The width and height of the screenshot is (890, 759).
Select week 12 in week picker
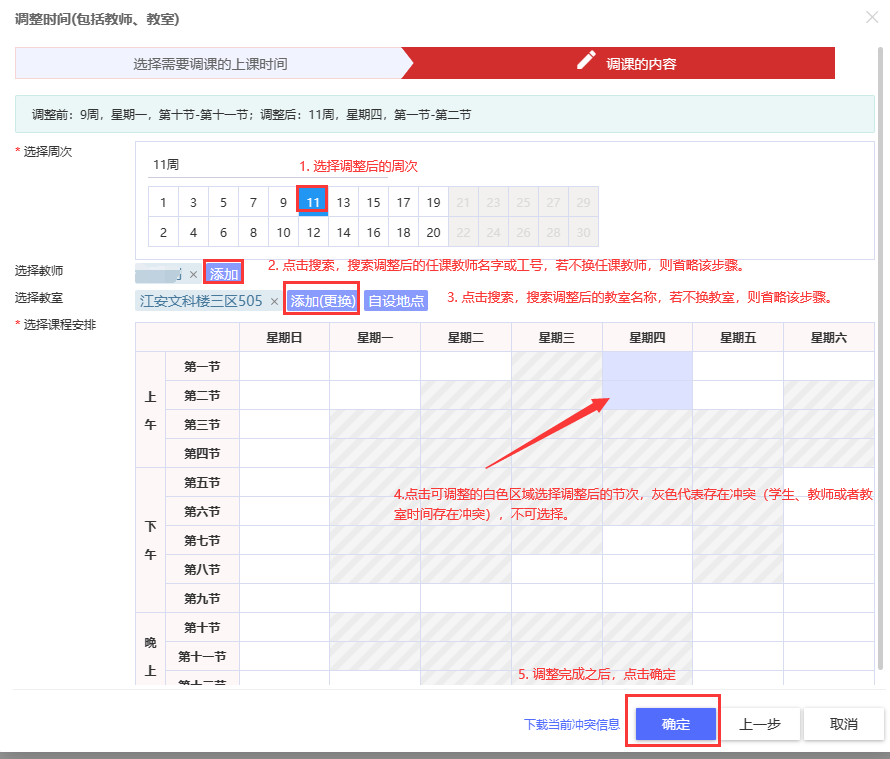pyautogui.click(x=313, y=232)
